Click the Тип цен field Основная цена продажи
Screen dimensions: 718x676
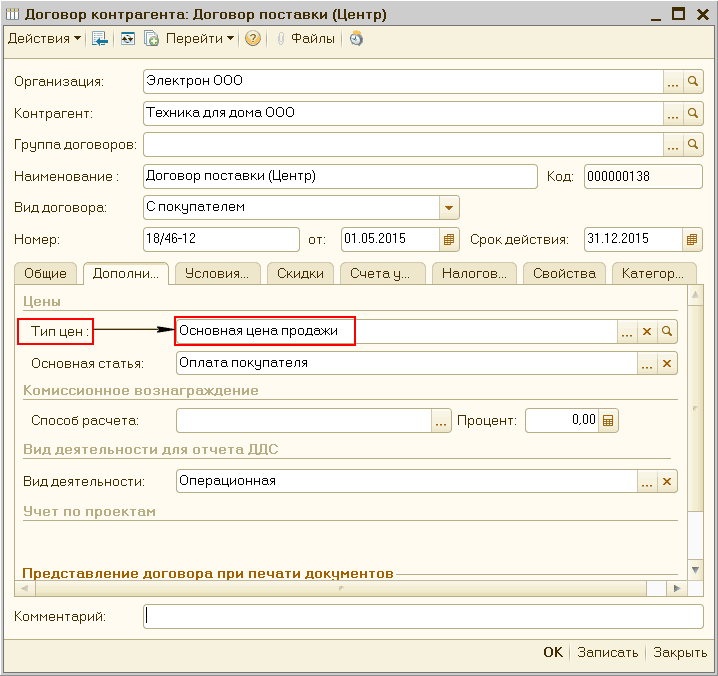point(397,332)
